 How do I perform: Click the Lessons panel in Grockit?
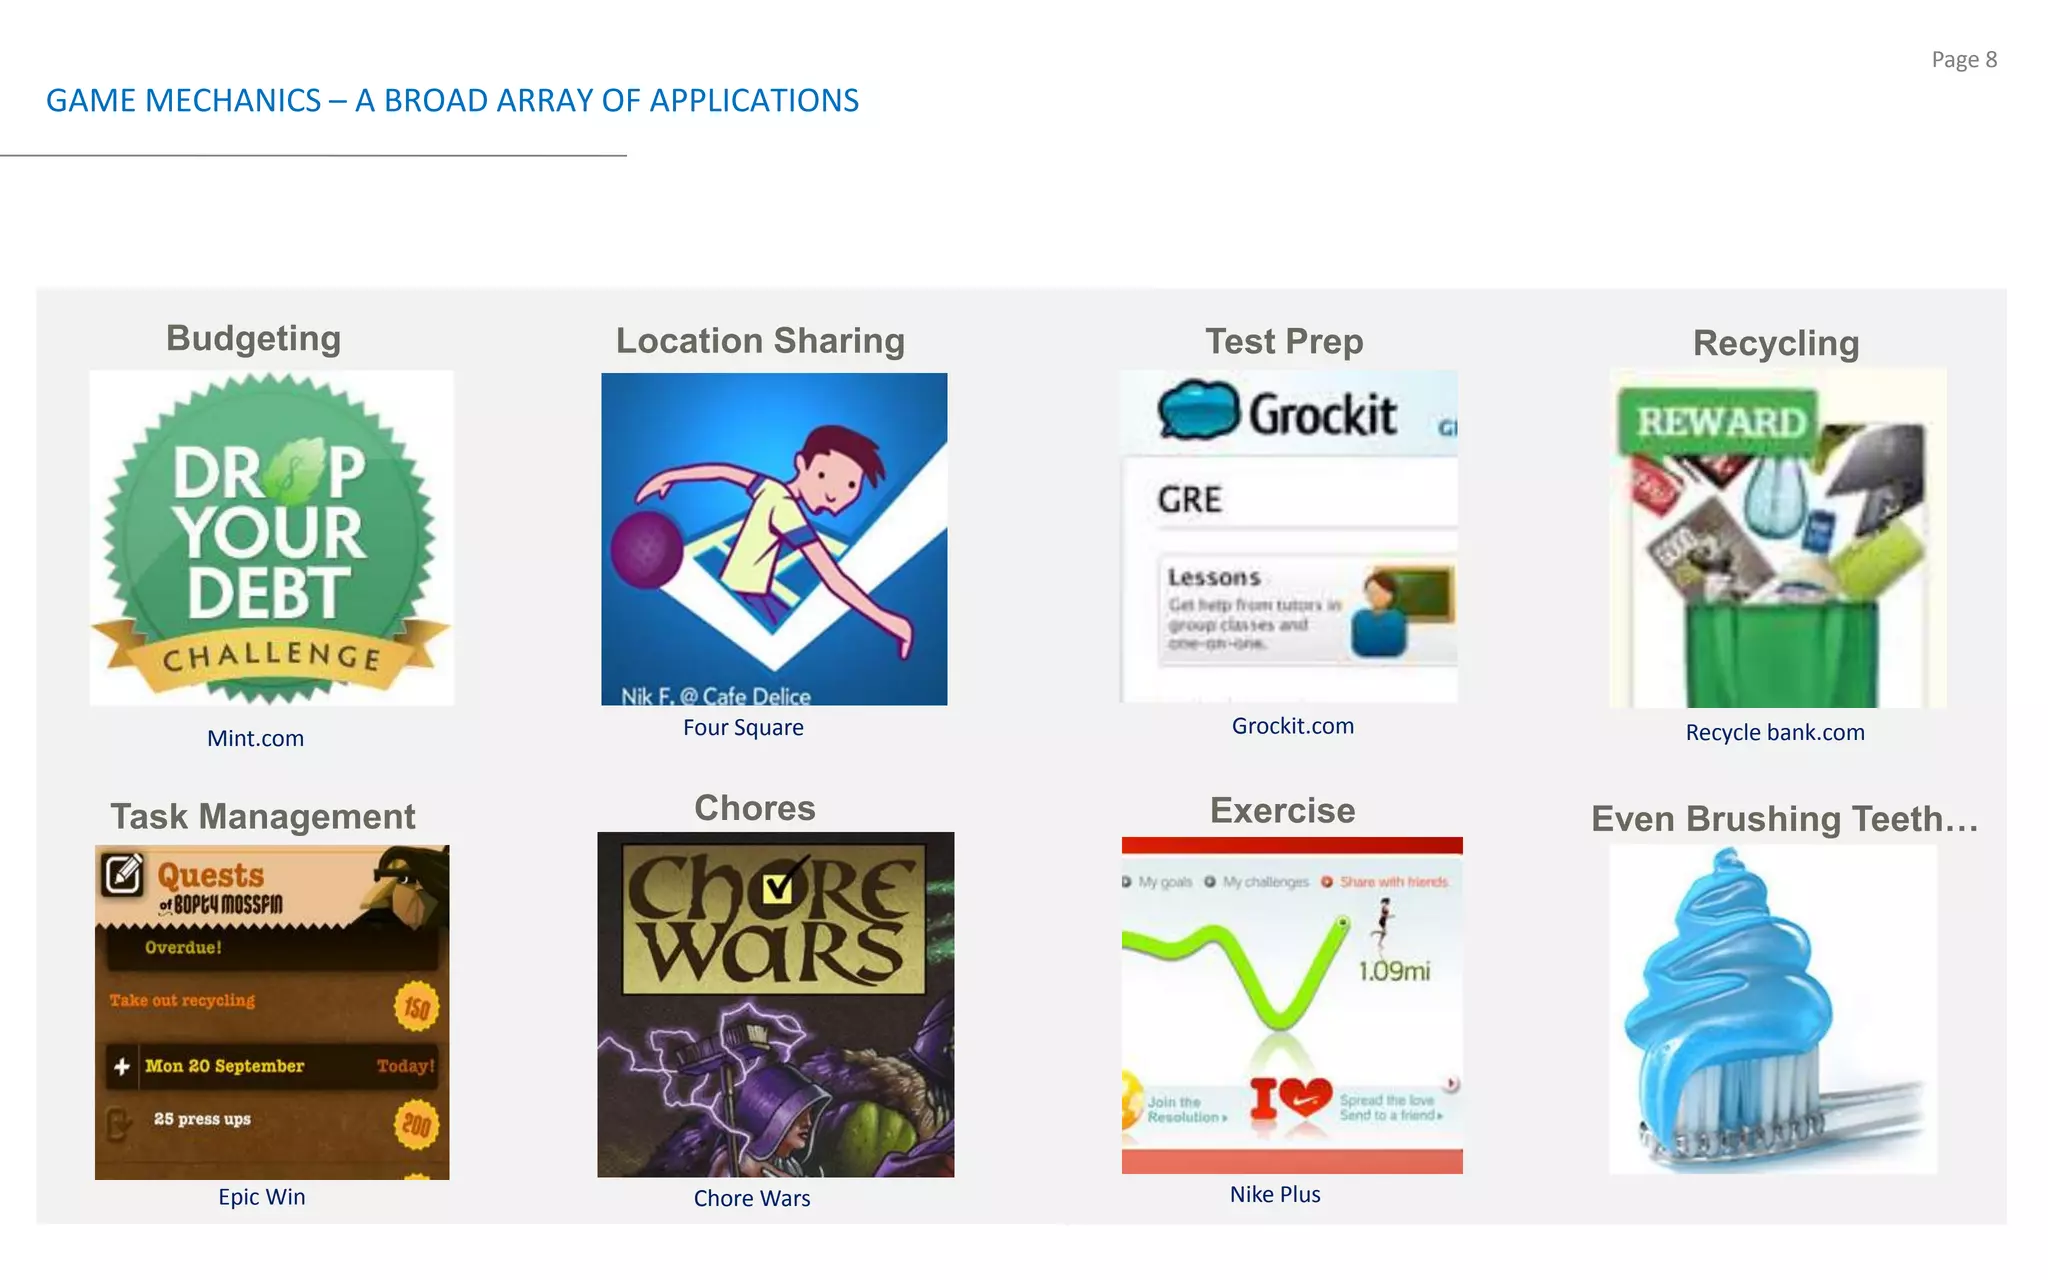click(1308, 609)
